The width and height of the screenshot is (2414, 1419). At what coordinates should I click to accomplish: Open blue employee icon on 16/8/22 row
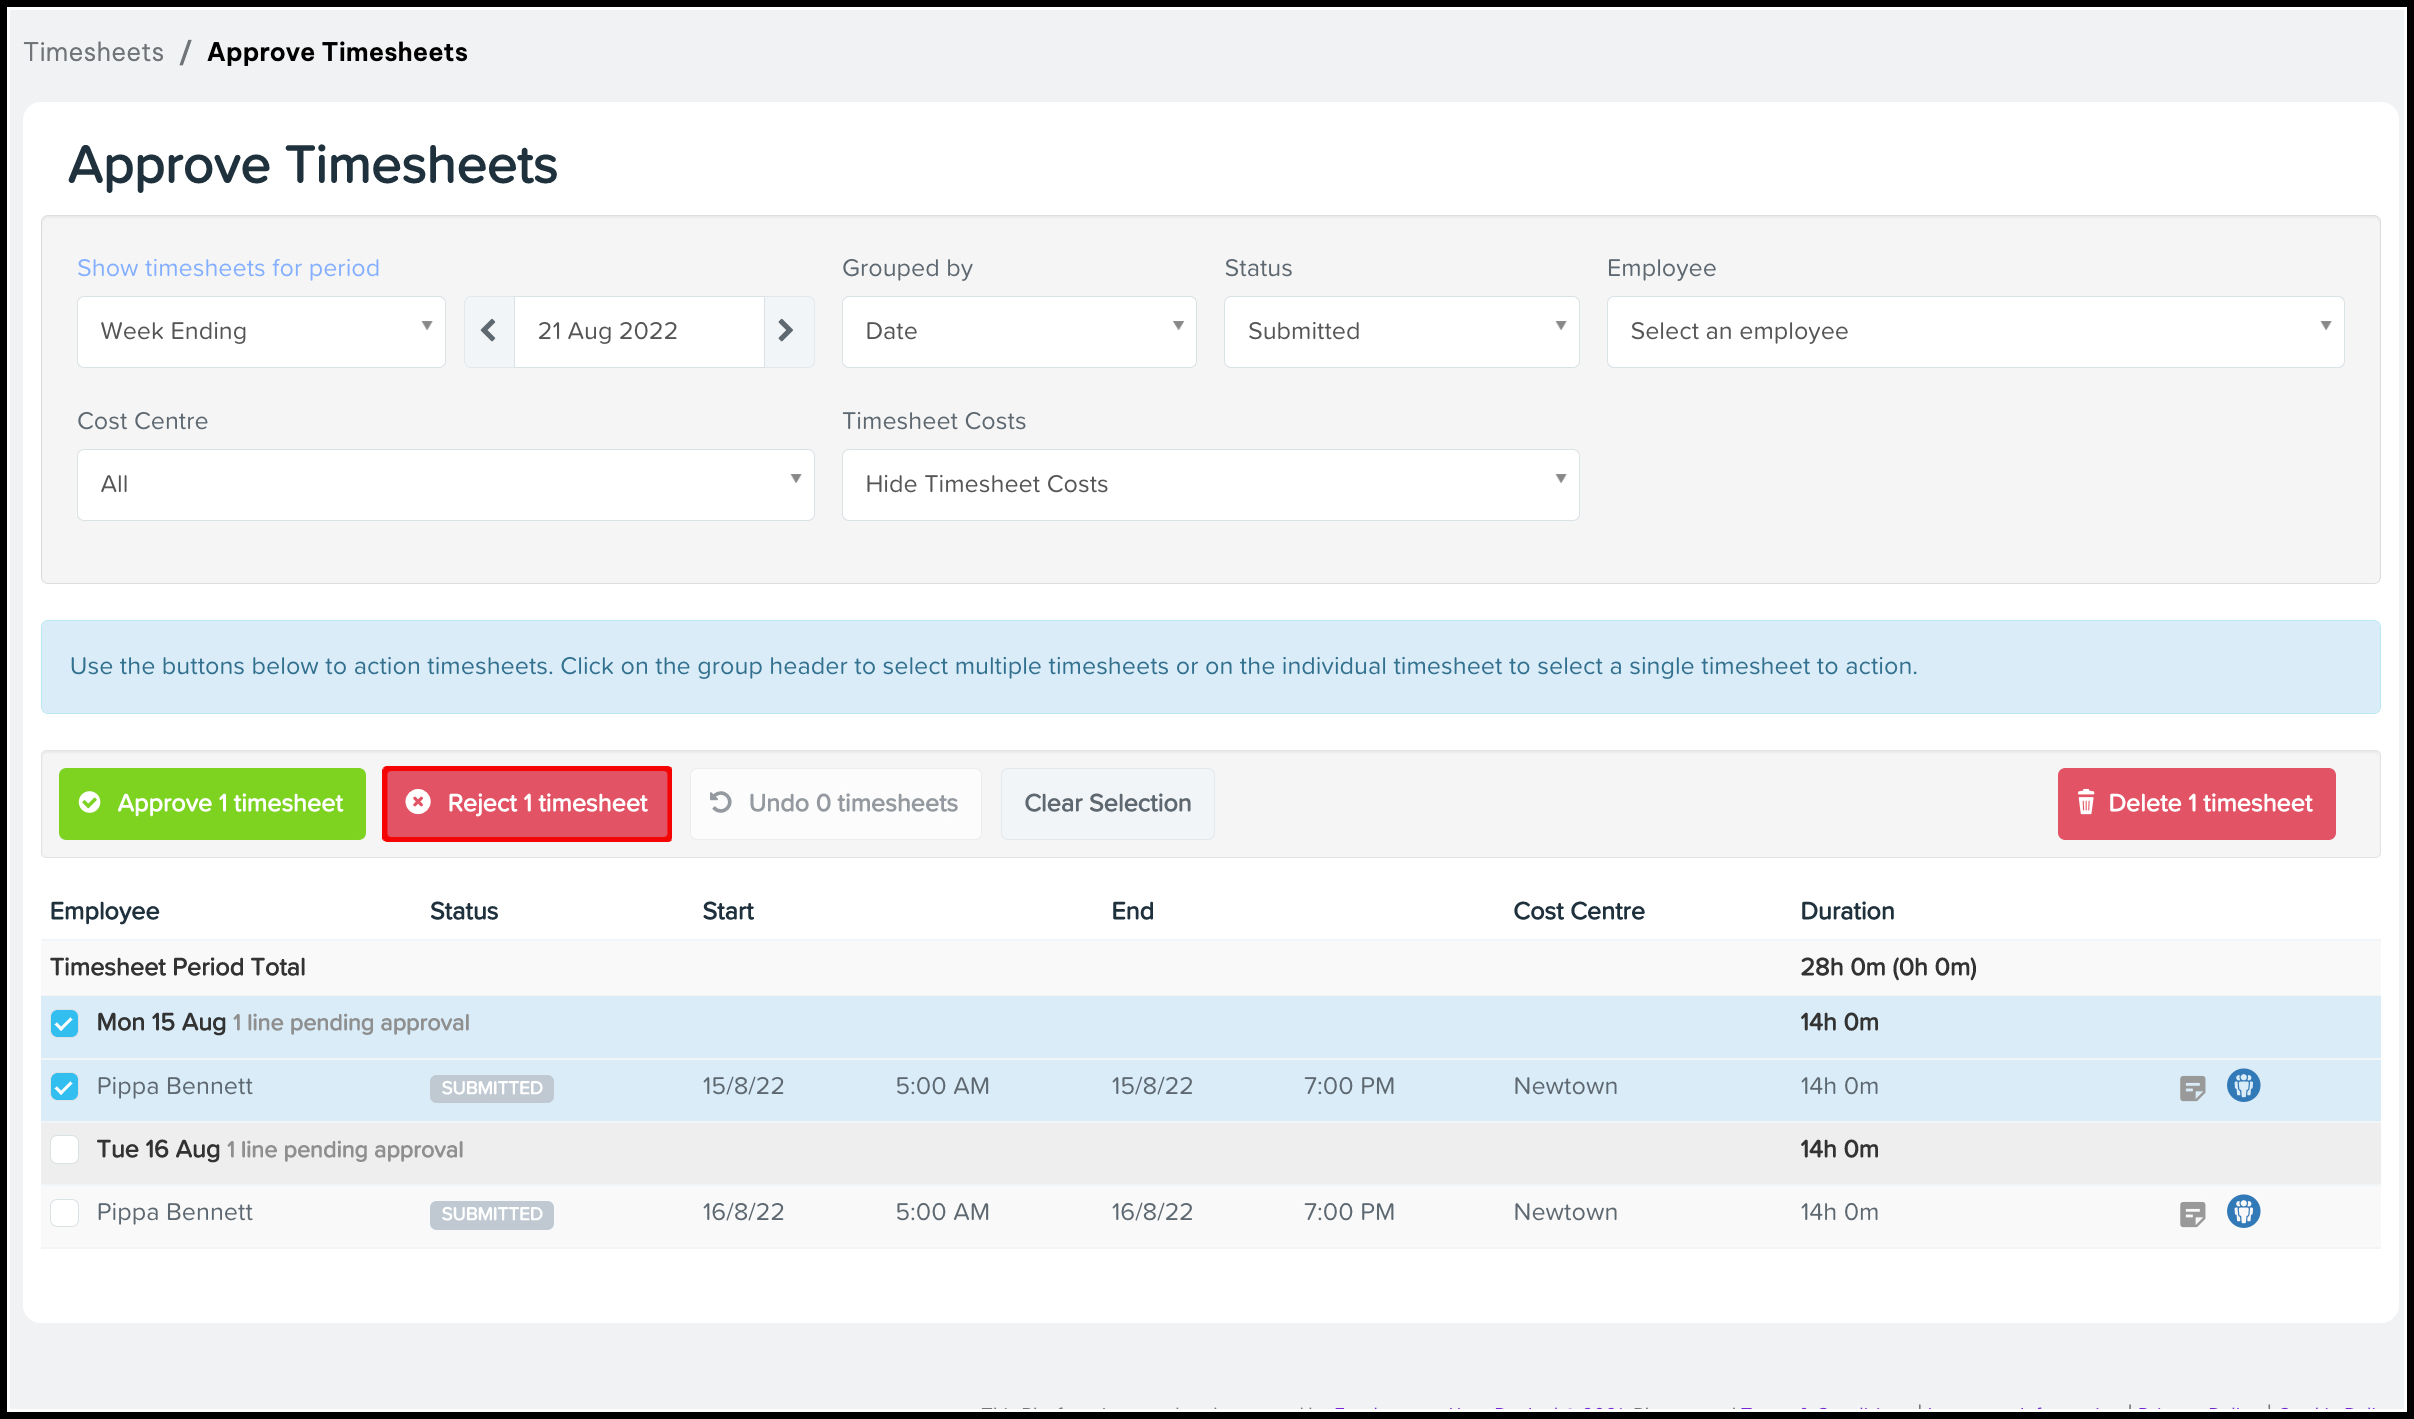pyautogui.click(x=2243, y=1212)
